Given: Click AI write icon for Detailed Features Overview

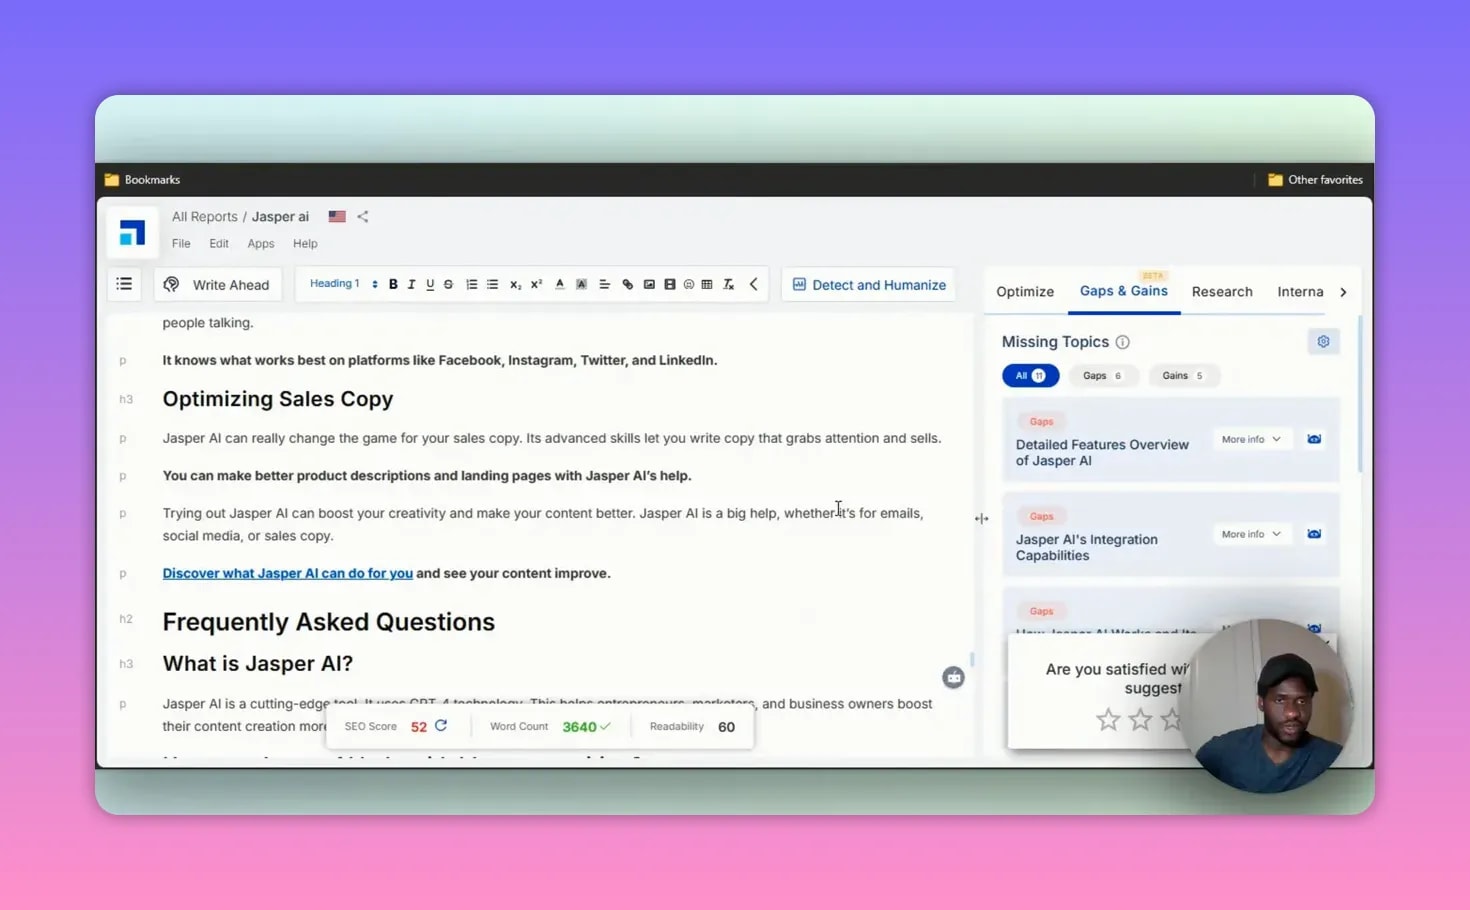Looking at the screenshot, I should (x=1314, y=440).
